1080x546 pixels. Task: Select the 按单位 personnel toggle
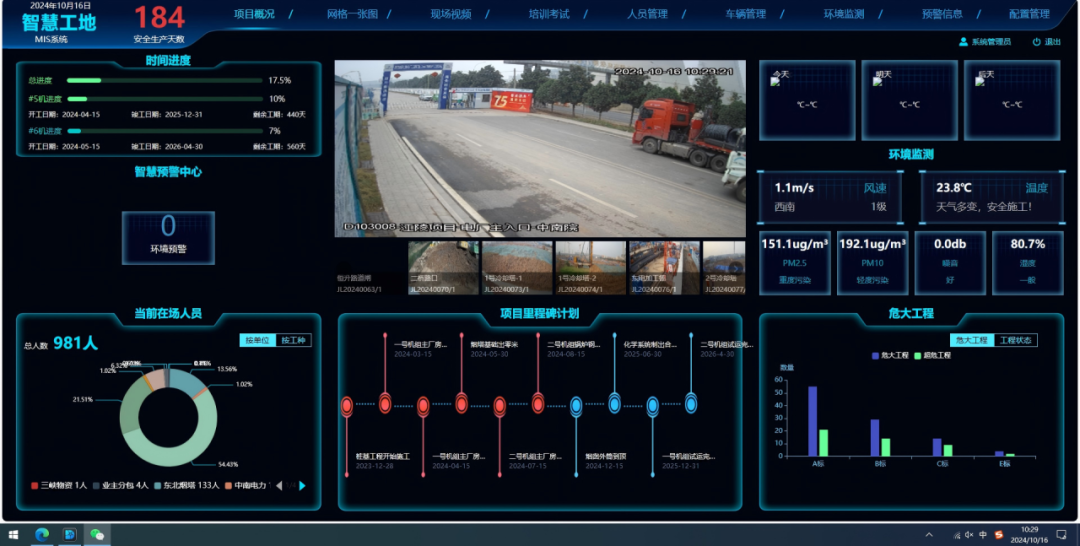(257, 341)
